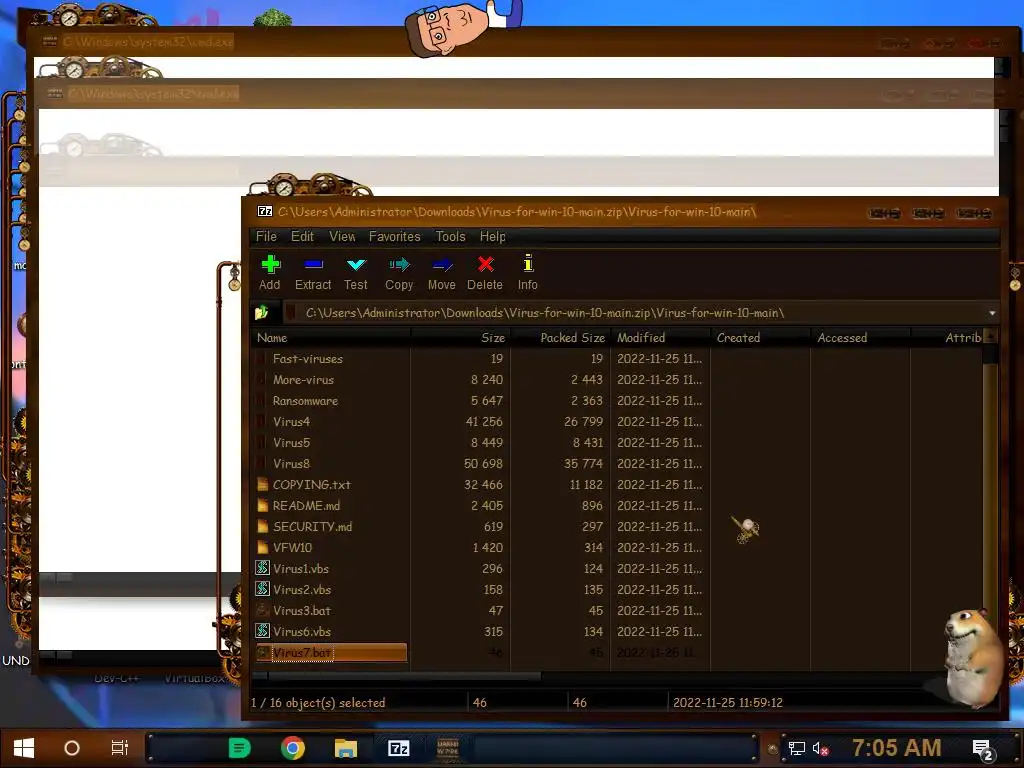
Task: Sort by the Created column header
Action: click(761, 338)
